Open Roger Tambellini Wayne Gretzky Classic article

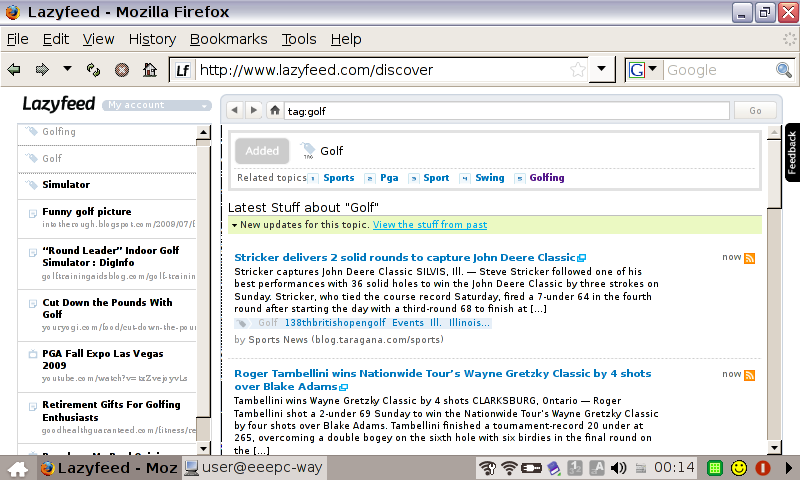(x=442, y=380)
